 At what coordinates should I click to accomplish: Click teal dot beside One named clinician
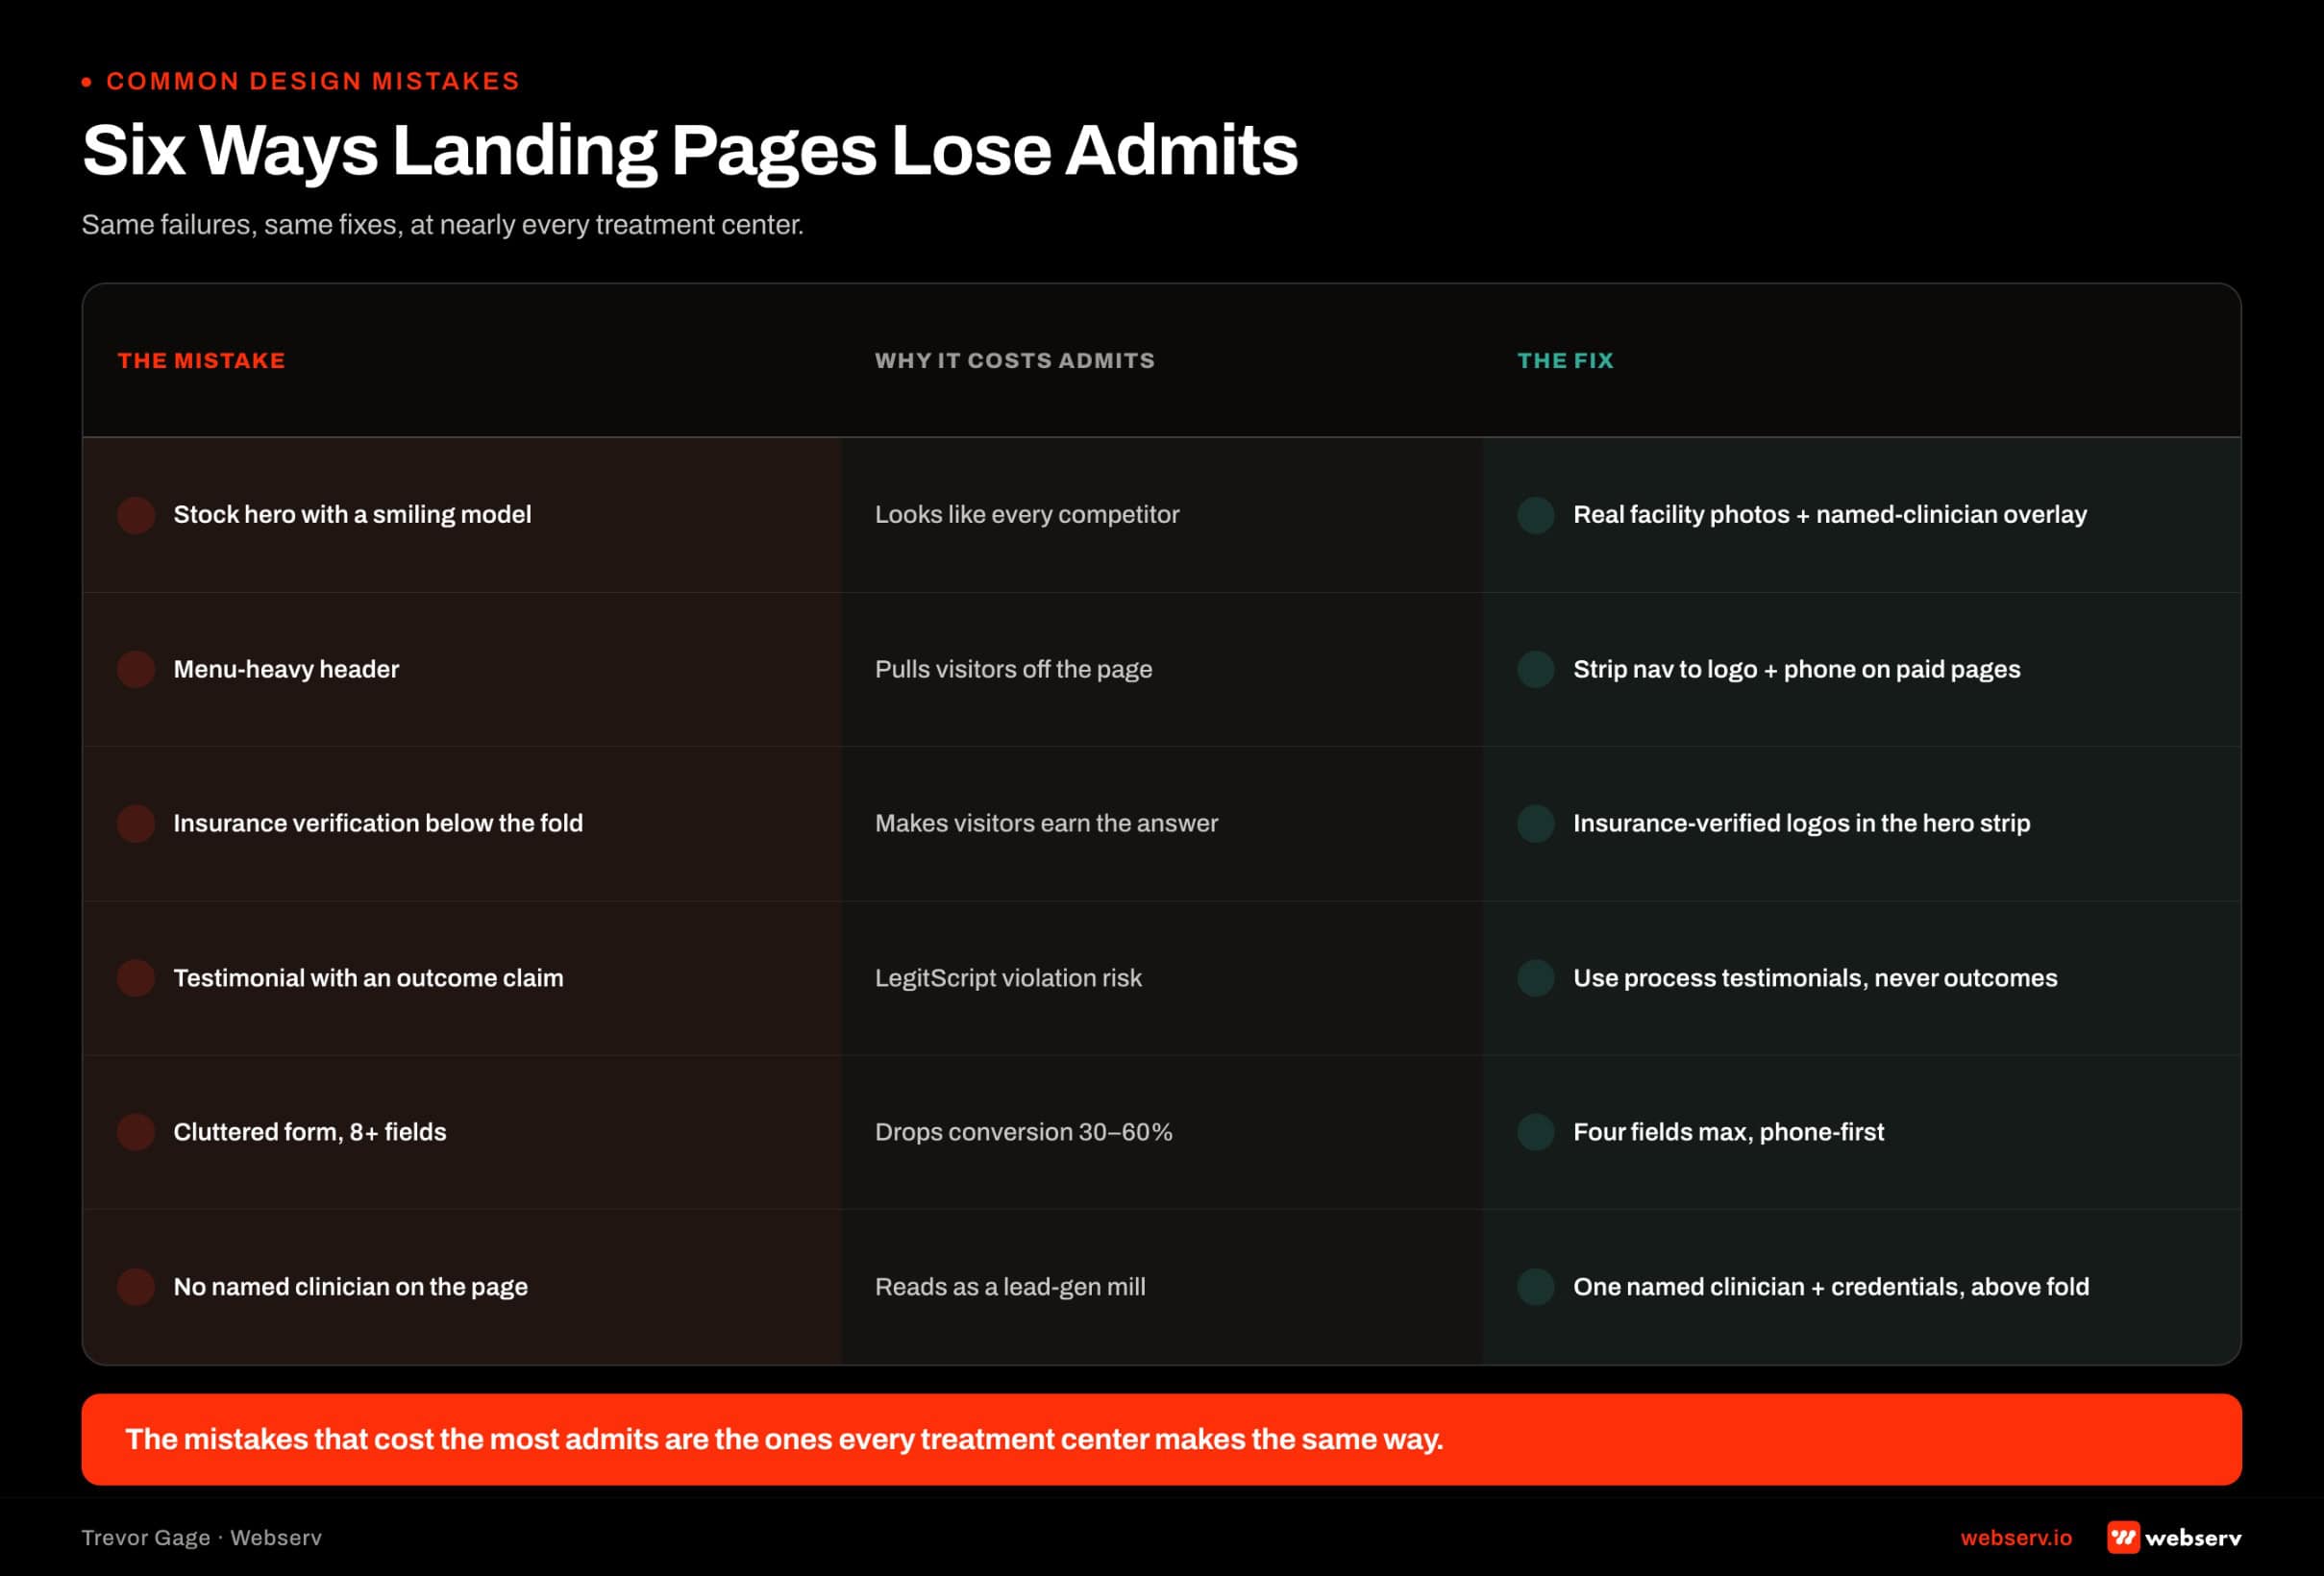1536,1287
